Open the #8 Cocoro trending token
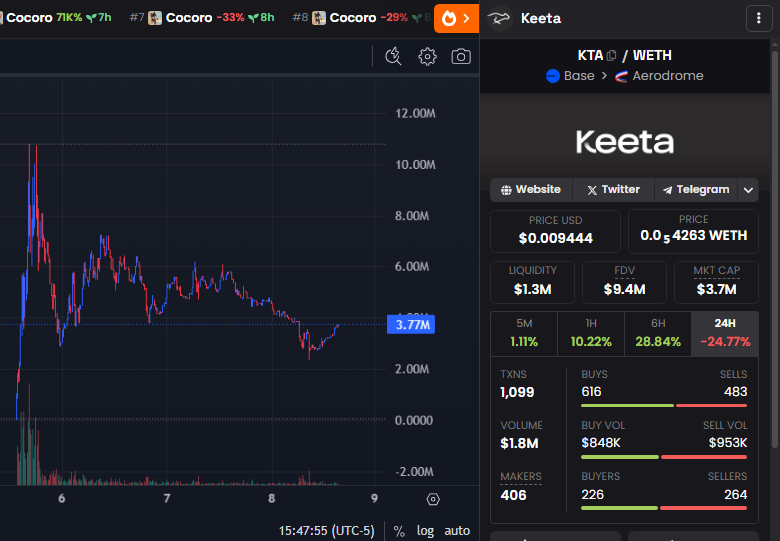780x541 pixels. (x=362, y=18)
